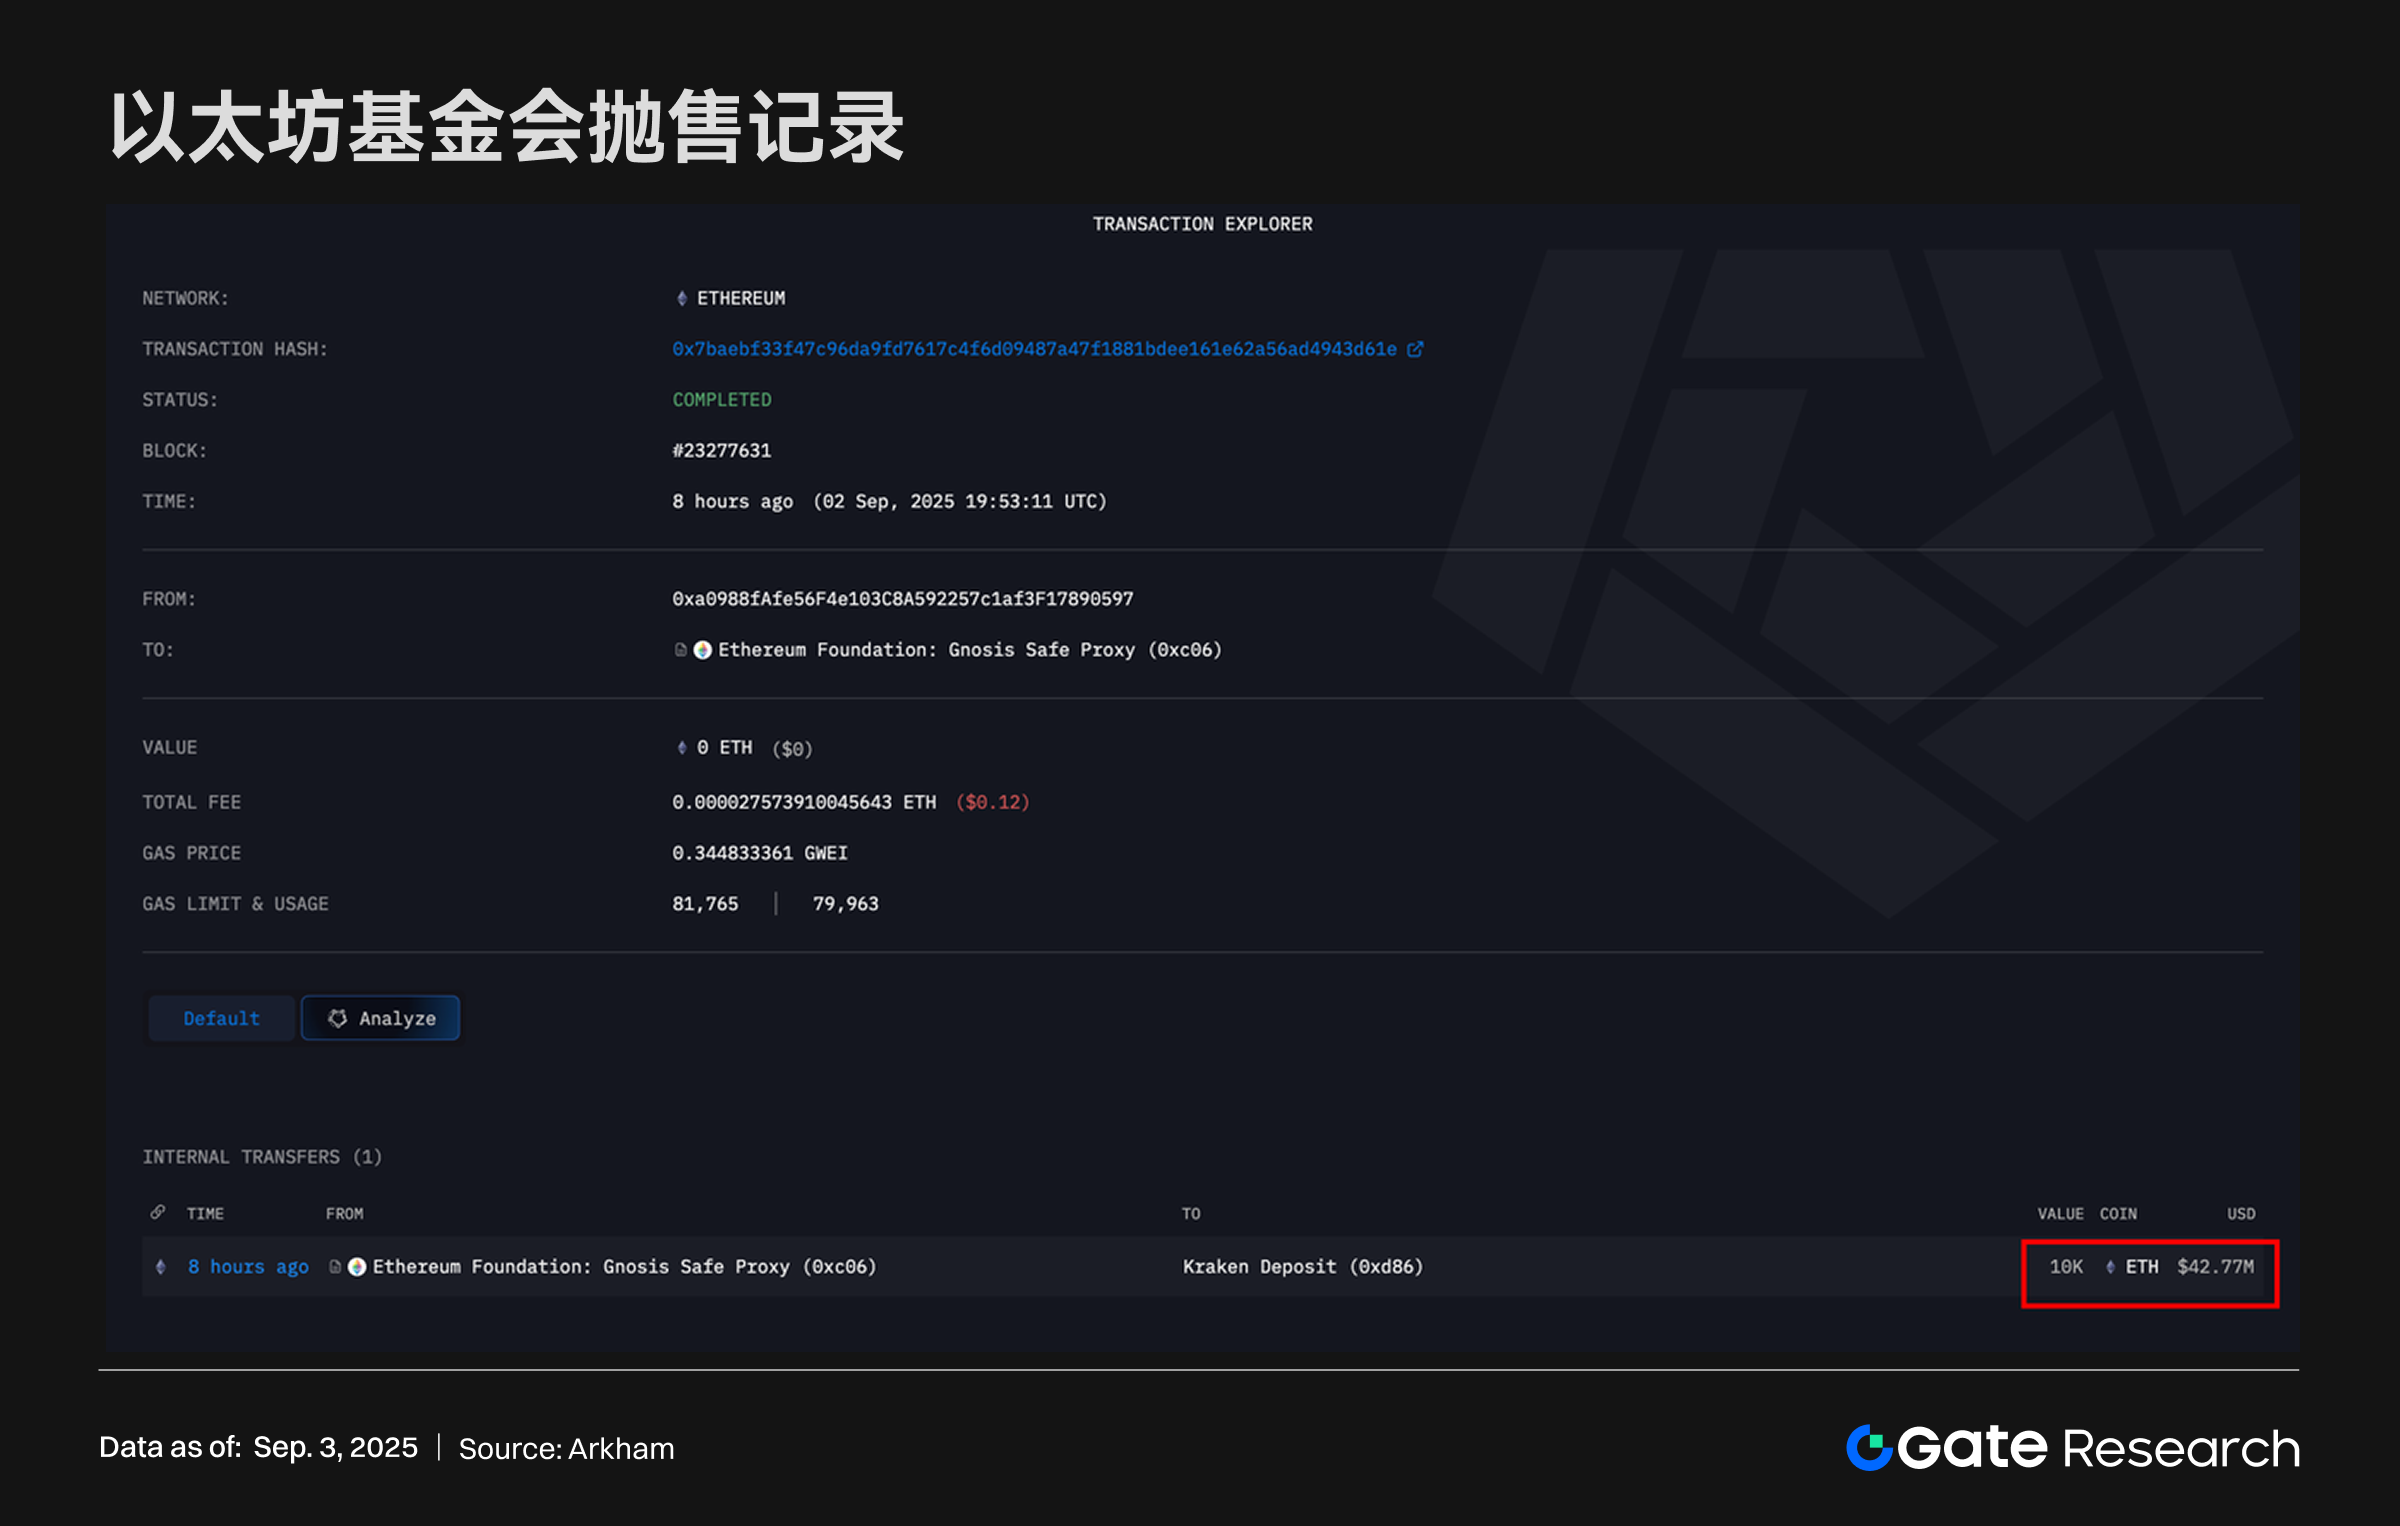The width and height of the screenshot is (2400, 1526).
Task: Click the $42.77M USD value
Action: [2215, 1267]
